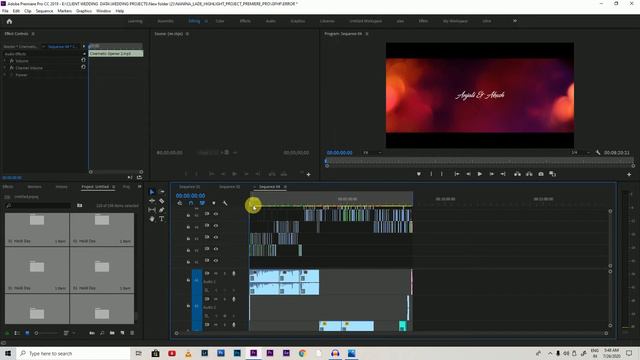Open the Program monitor zoom level dropdown
The height and width of the screenshot is (360, 640).
click(372, 153)
